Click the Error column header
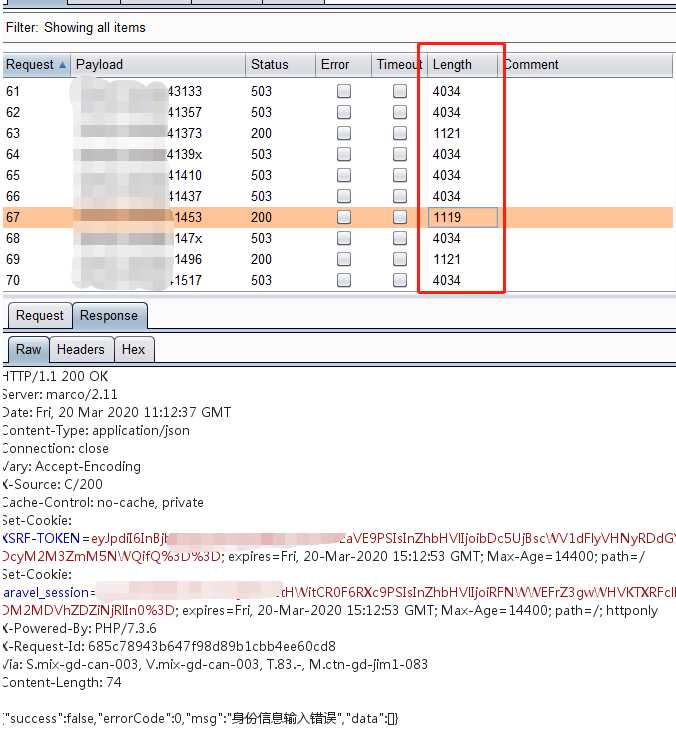 pyautogui.click(x=342, y=65)
